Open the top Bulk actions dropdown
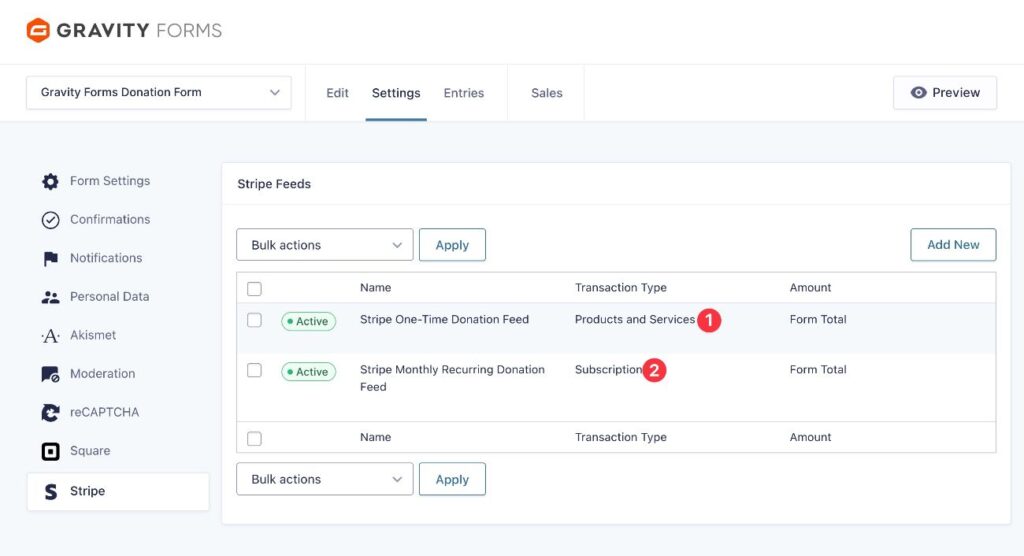This screenshot has width=1024, height=556. (325, 245)
